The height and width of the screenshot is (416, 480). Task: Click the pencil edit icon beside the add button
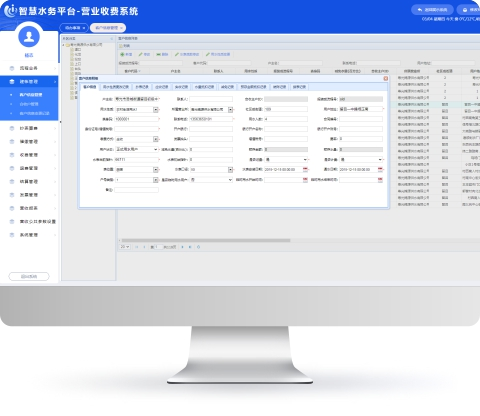click(x=140, y=54)
